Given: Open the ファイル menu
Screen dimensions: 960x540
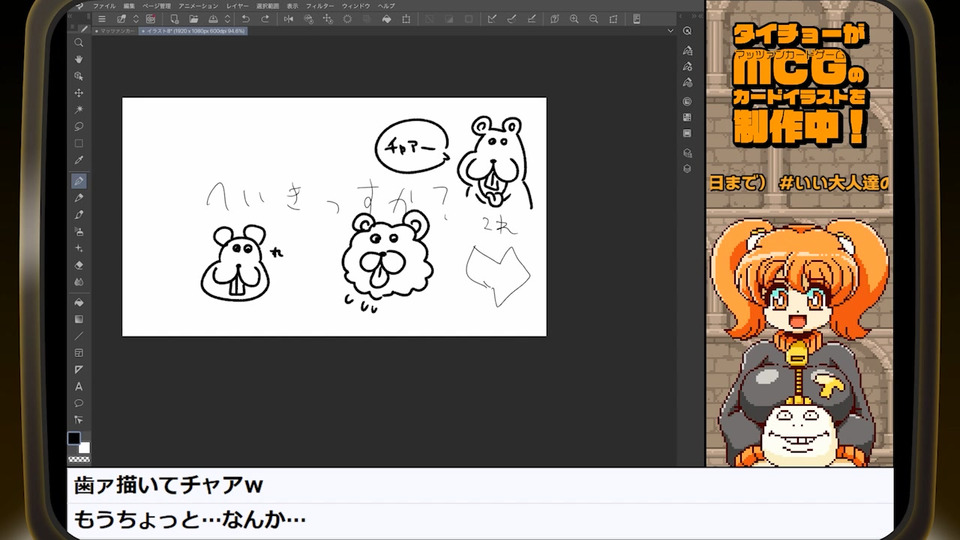Looking at the screenshot, I should coord(104,5).
